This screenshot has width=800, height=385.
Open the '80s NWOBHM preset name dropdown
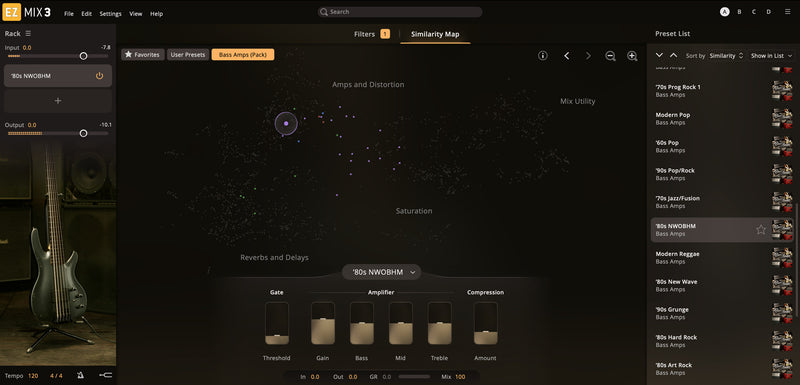[x=382, y=272]
